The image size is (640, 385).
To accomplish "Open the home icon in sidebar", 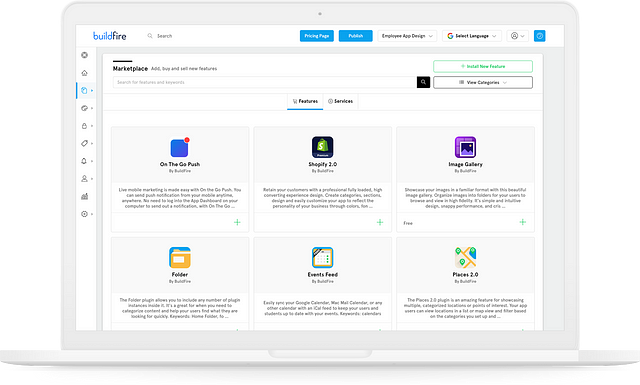I will 84,73.
